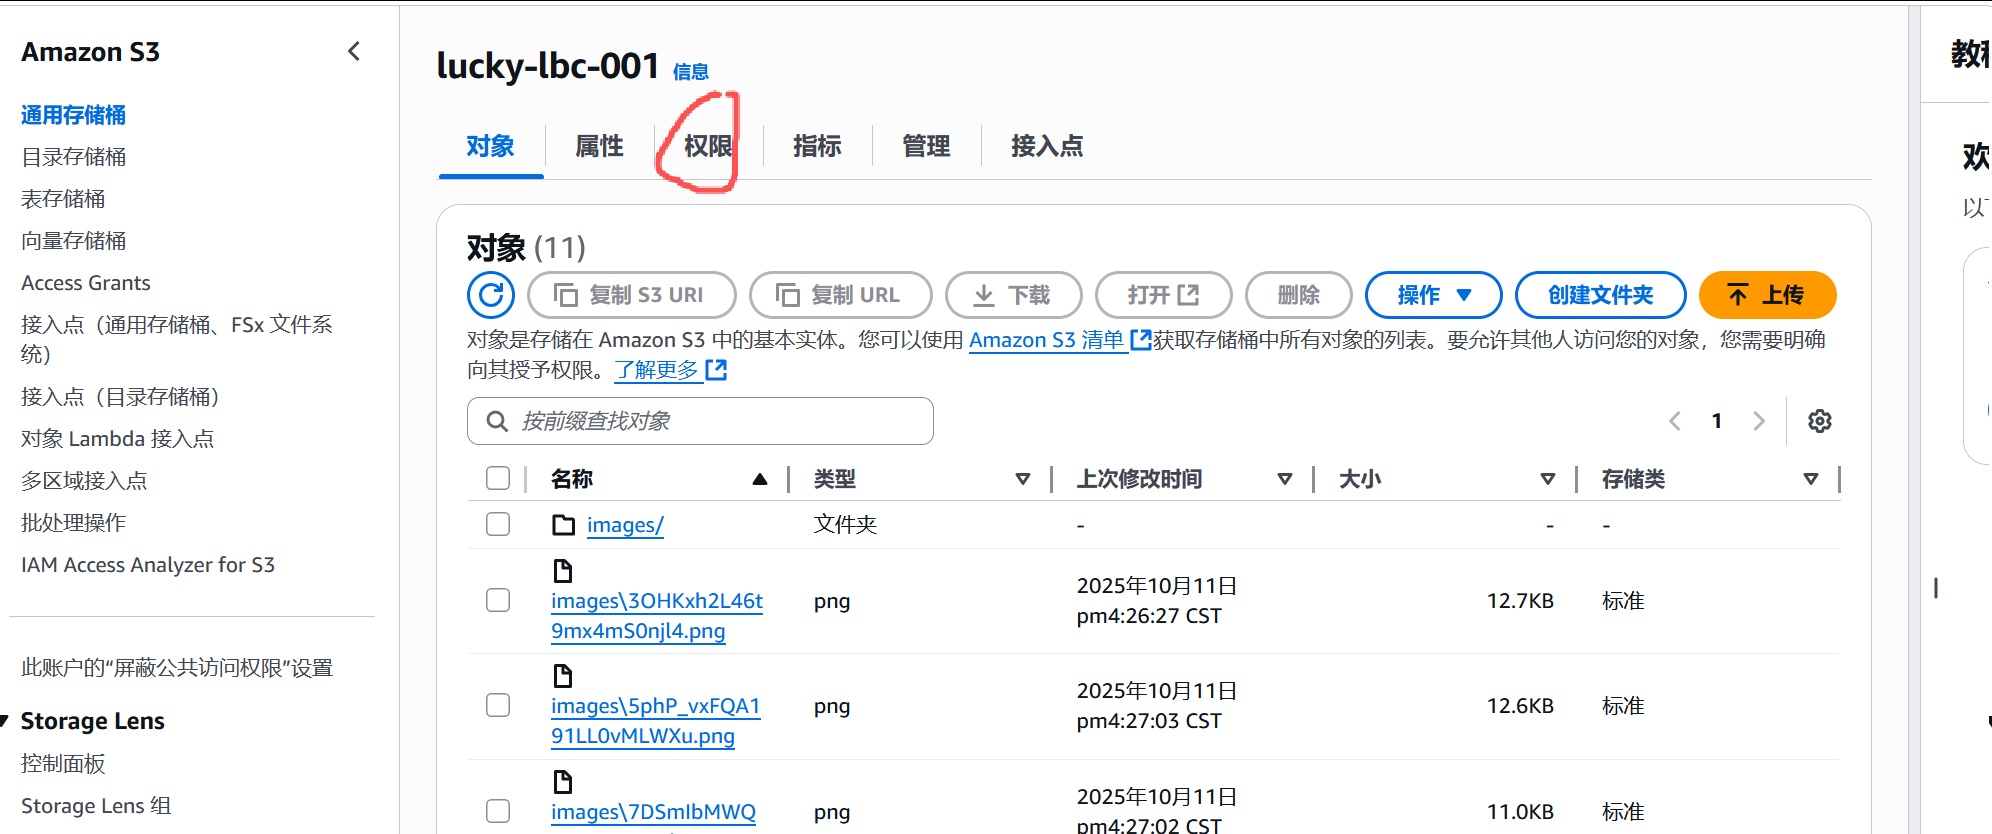Refresh the objects list
Image resolution: width=1992 pixels, height=834 pixels.
(491, 295)
